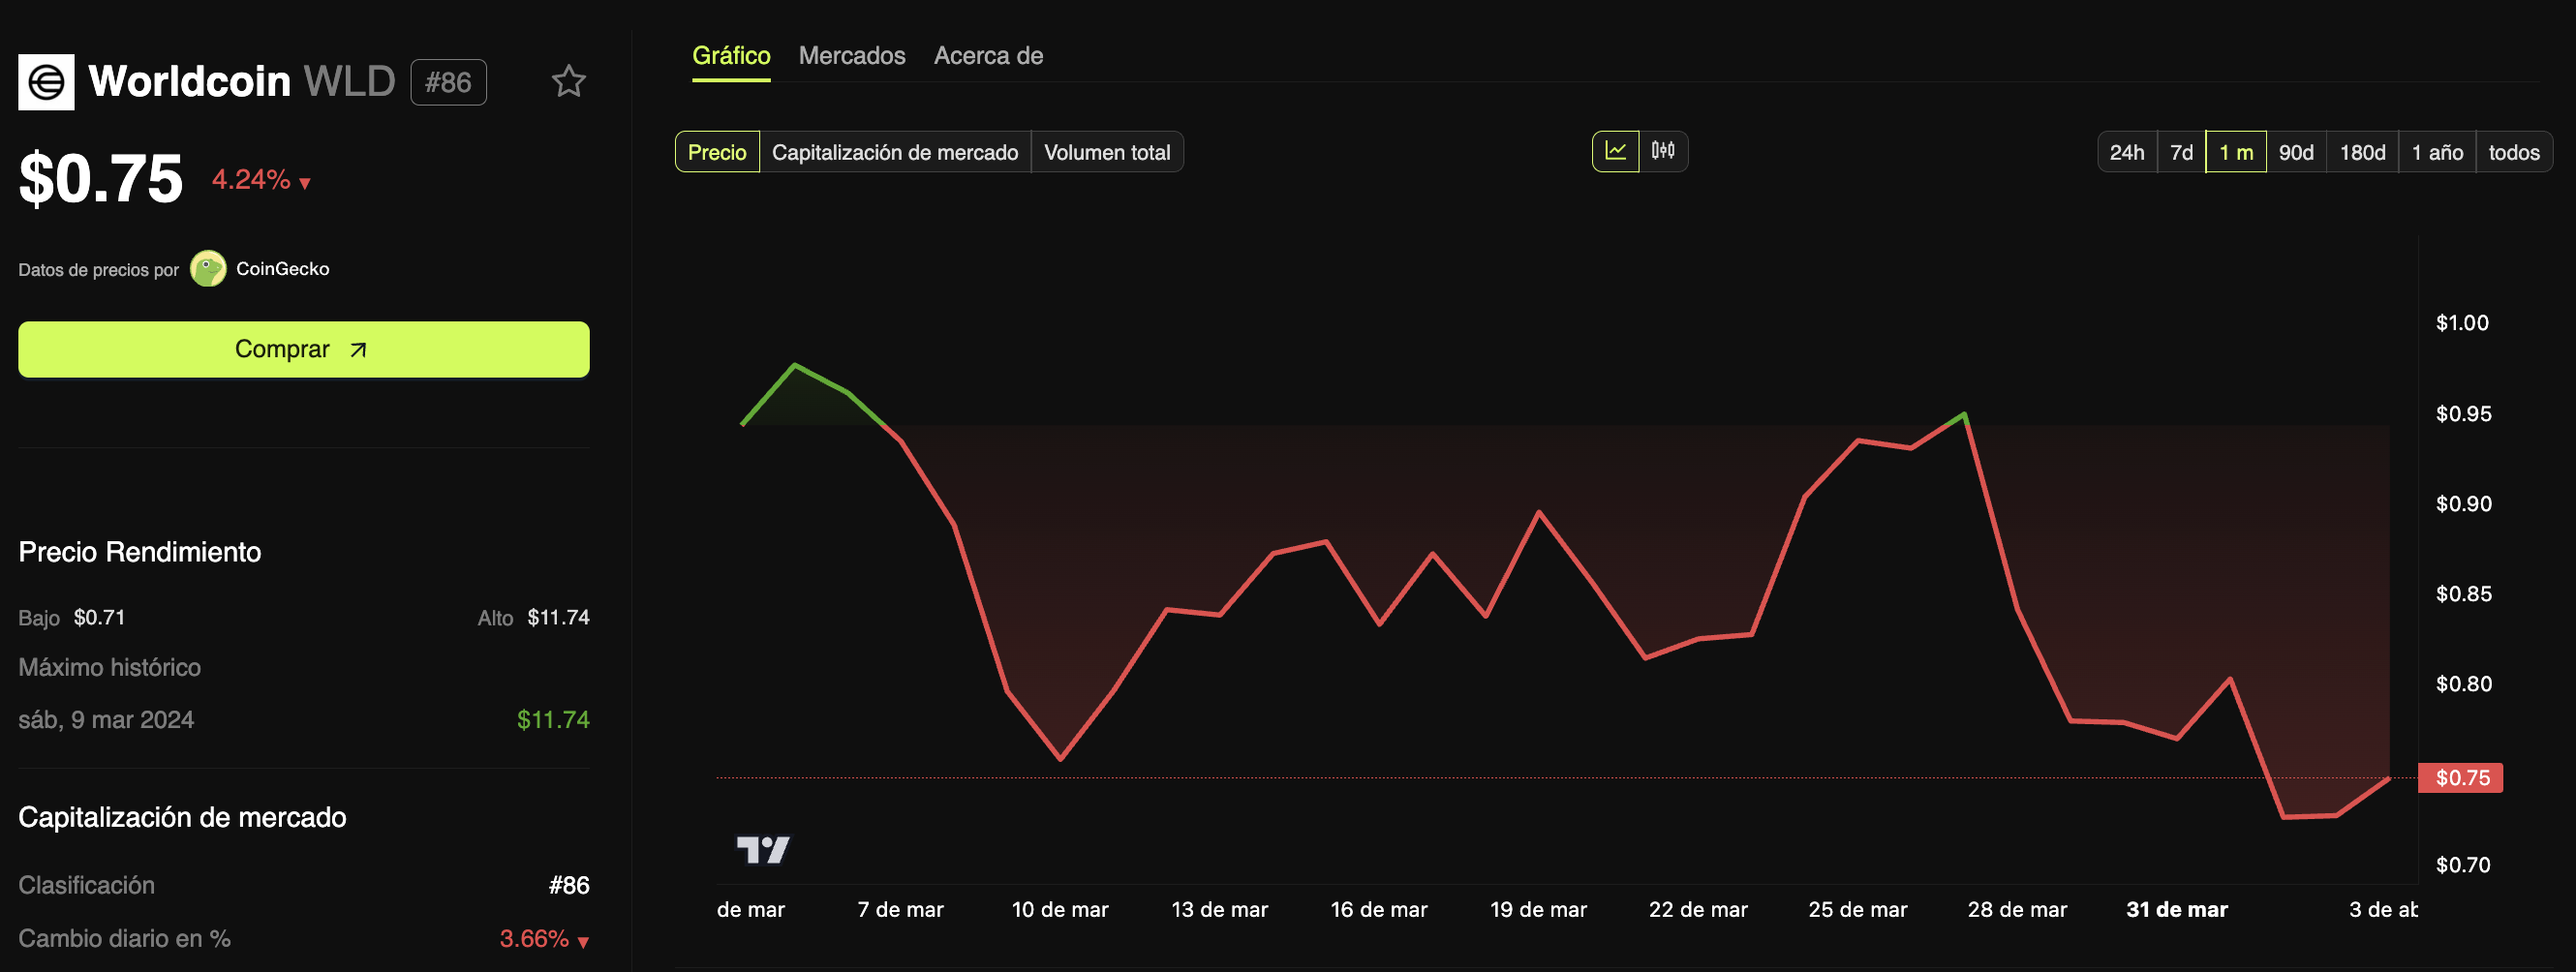The height and width of the screenshot is (972, 2576).
Task: Click the 4.24% price change indicator
Action: tap(262, 180)
